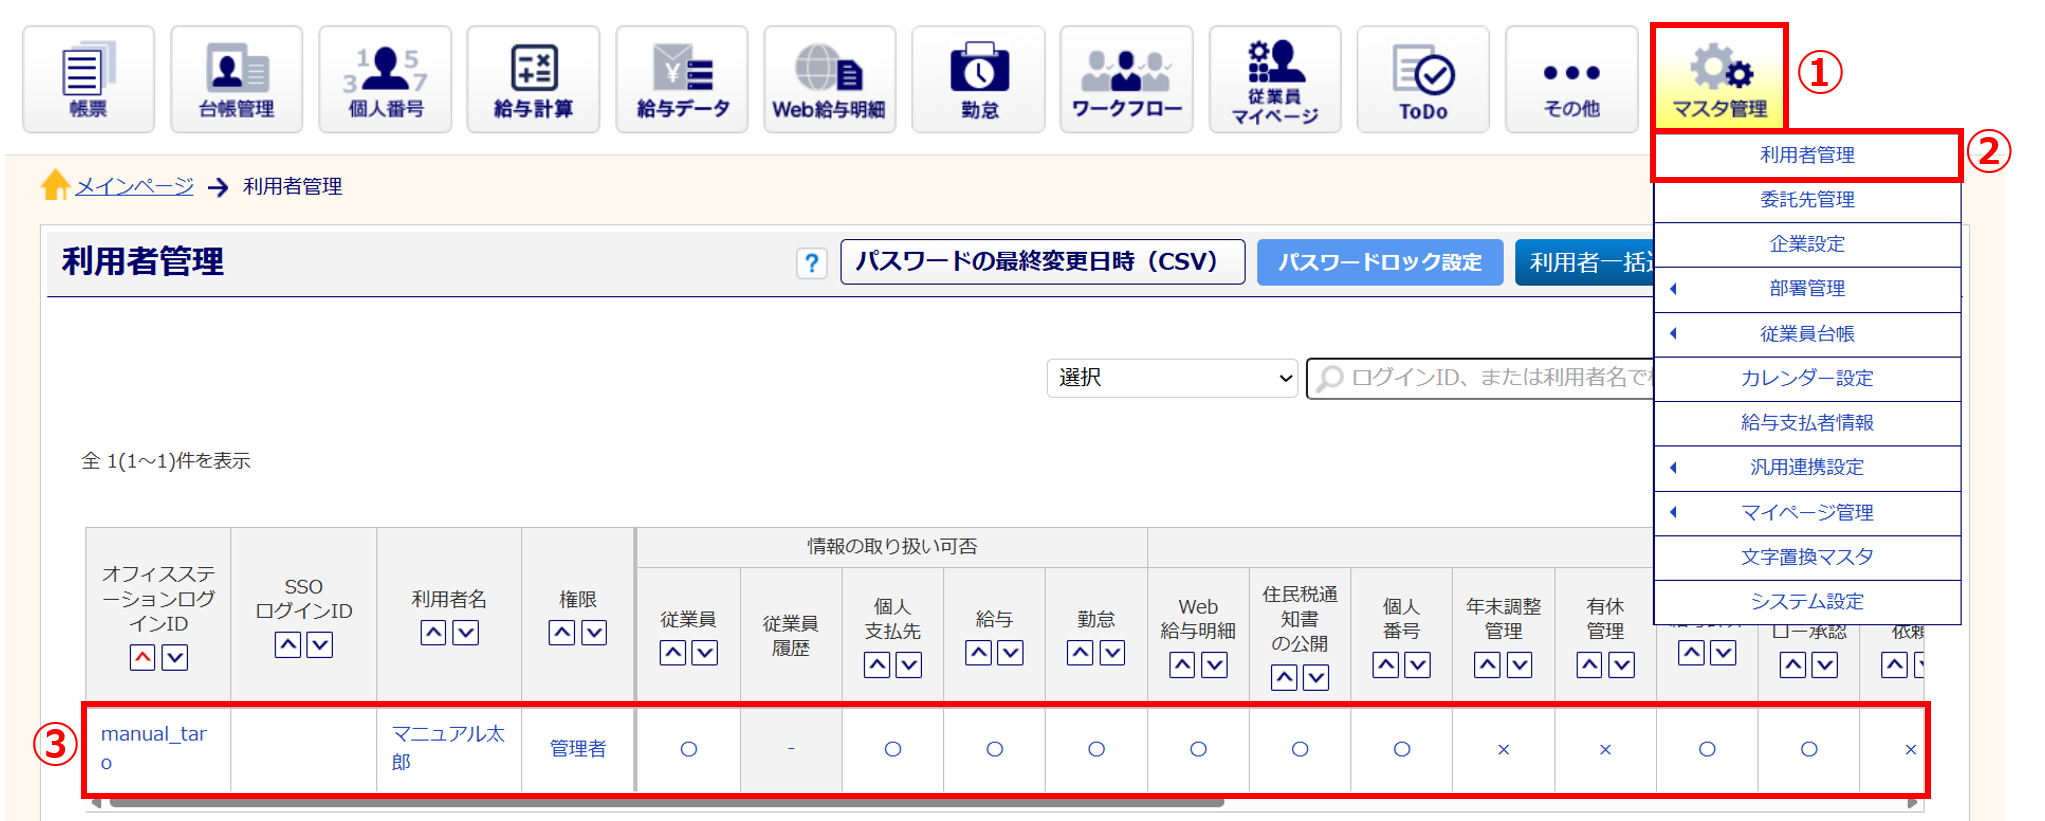Screen dimensions: 2045x821
Task: Open the 勤怠 attendance icon
Action: 978,80
